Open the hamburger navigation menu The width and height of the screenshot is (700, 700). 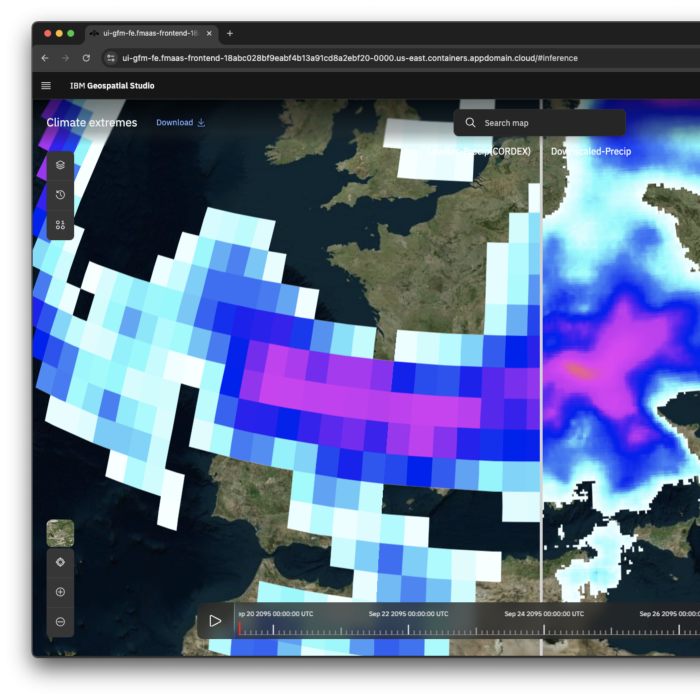tap(46, 86)
